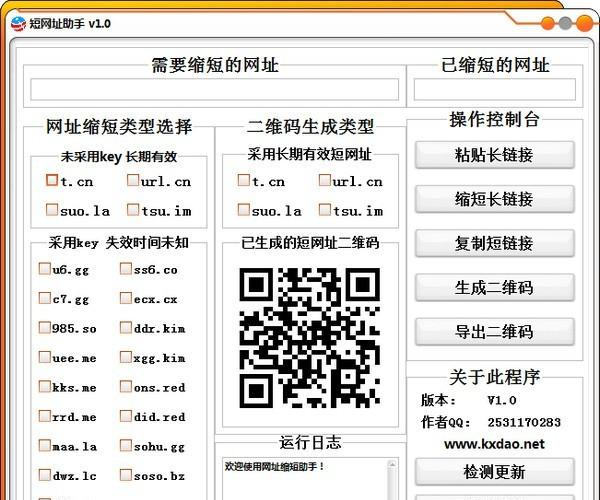
Task: Select the ecx.cx checkbox
Action: click(126, 298)
